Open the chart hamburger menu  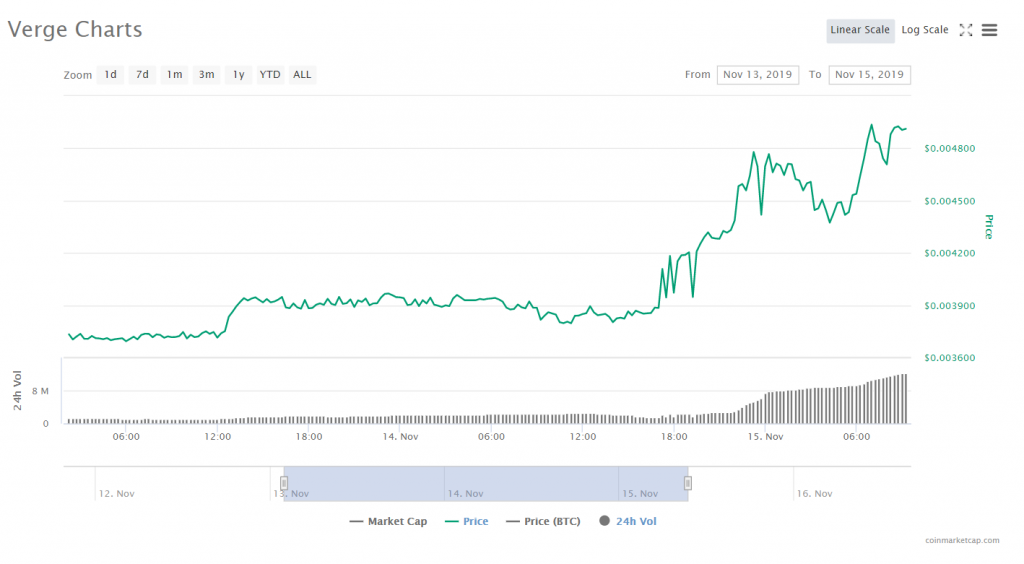[989, 30]
